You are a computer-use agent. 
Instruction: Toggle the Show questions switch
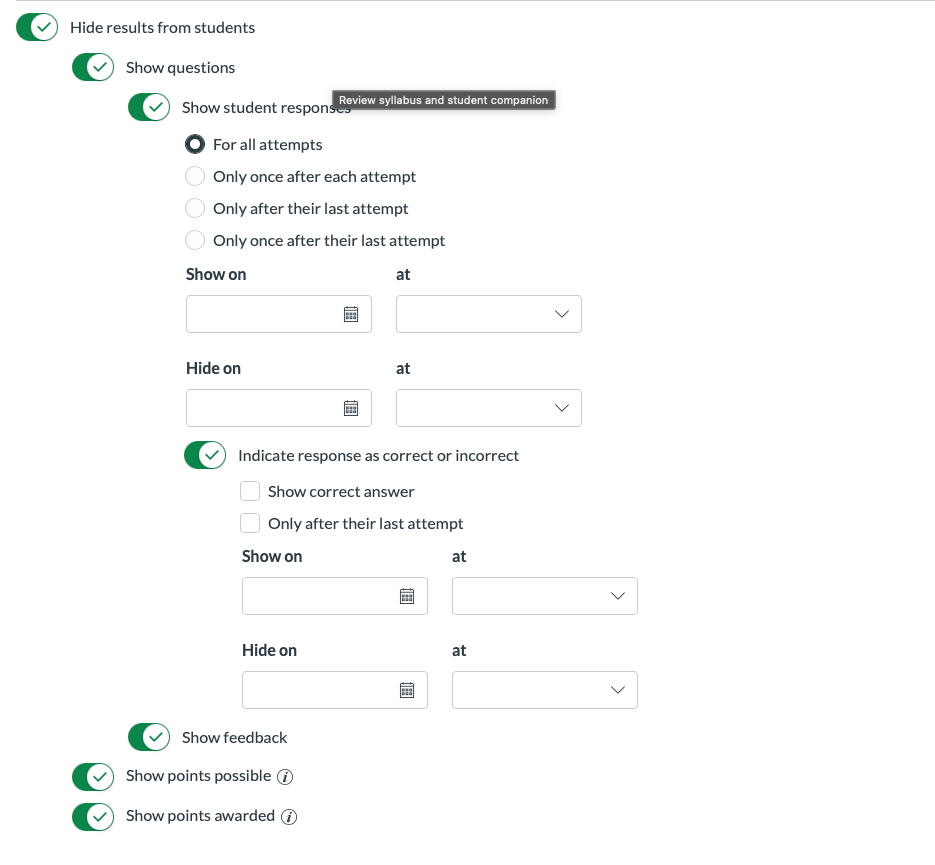click(93, 67)
